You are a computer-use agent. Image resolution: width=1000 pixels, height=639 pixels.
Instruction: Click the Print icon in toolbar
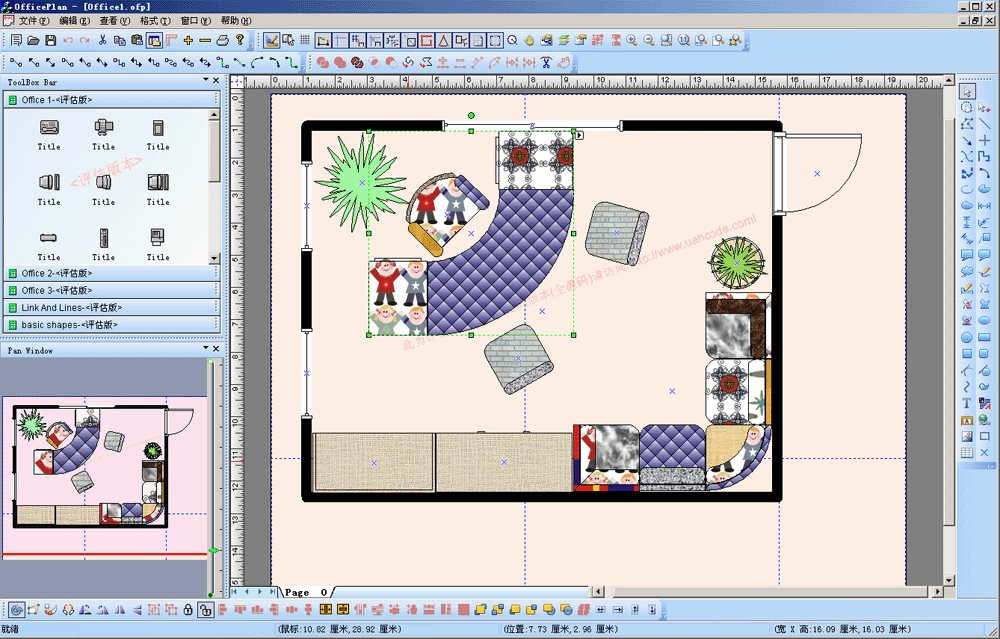coord(223,41)
